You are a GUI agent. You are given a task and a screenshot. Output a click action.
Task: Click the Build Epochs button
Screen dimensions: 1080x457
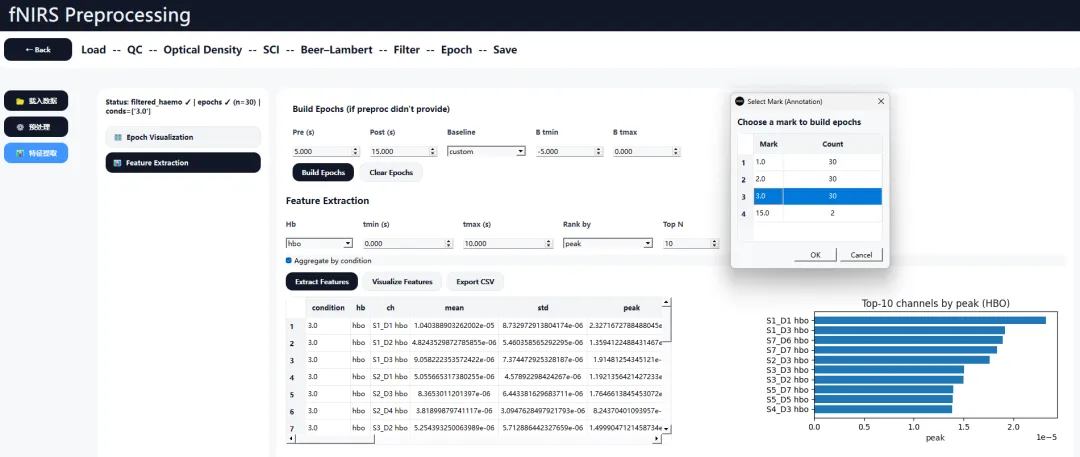323,172
